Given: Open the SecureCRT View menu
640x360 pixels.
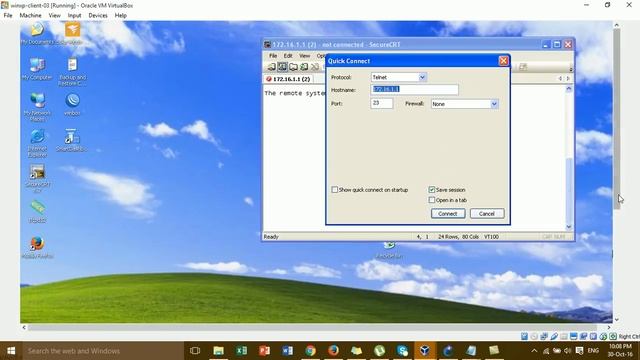Looking at the screenshot, I should point(304,56).
